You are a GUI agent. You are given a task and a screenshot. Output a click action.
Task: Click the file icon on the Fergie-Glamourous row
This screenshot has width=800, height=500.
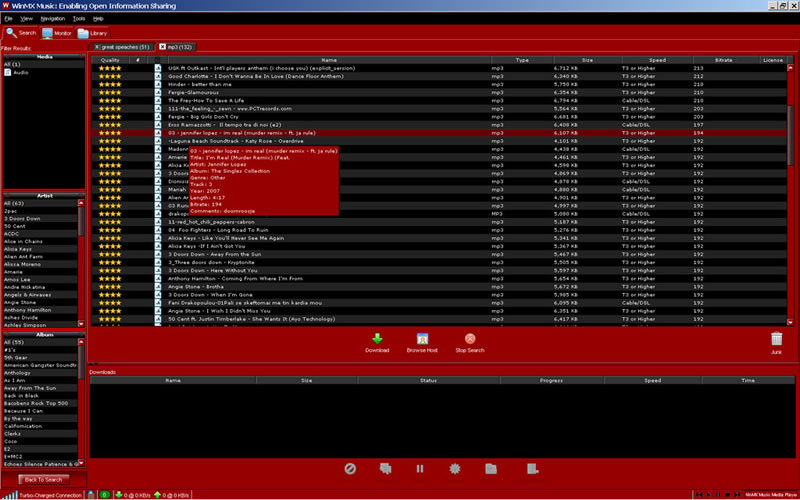[x=158, y=92]
